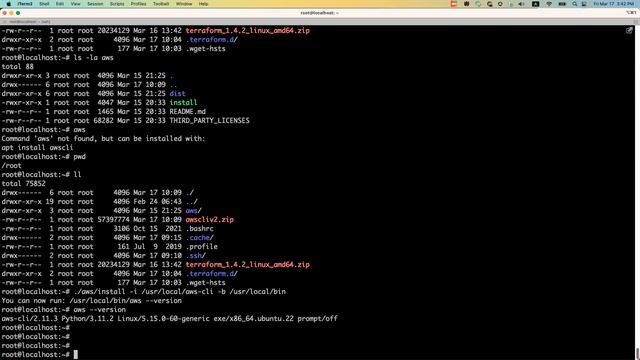Open the Shell menu

click(x=44, y=4)
